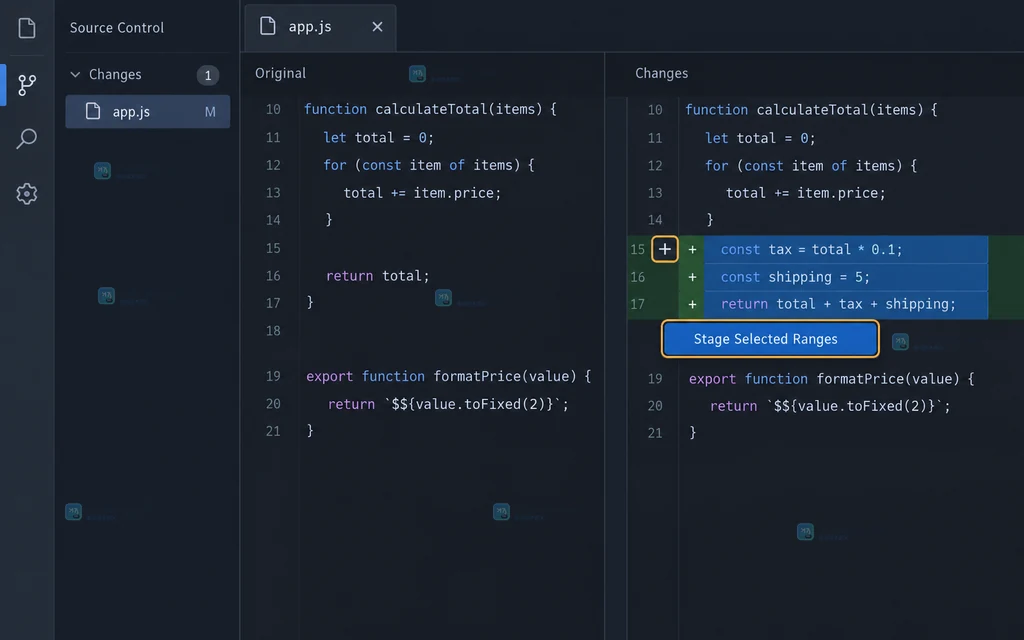Click Stage Selected Ranges button

click(770, 339)
